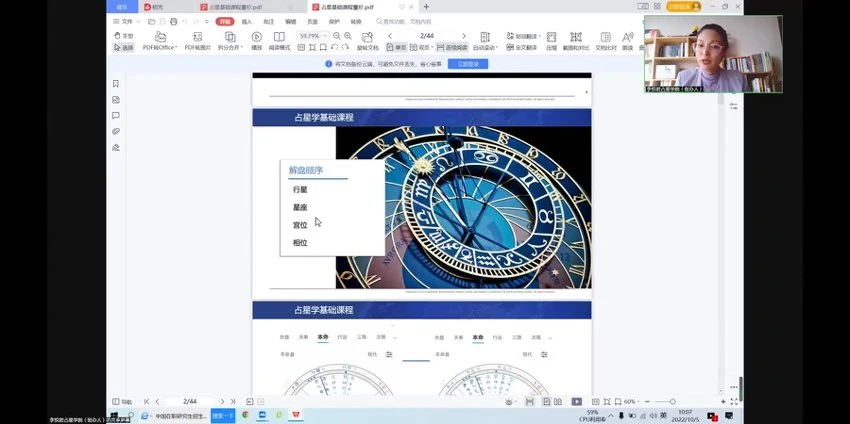Viewport: 850px width, 424px height.
Task: Toggle Single Page (单页) view
Action: (x=396, y=48)
